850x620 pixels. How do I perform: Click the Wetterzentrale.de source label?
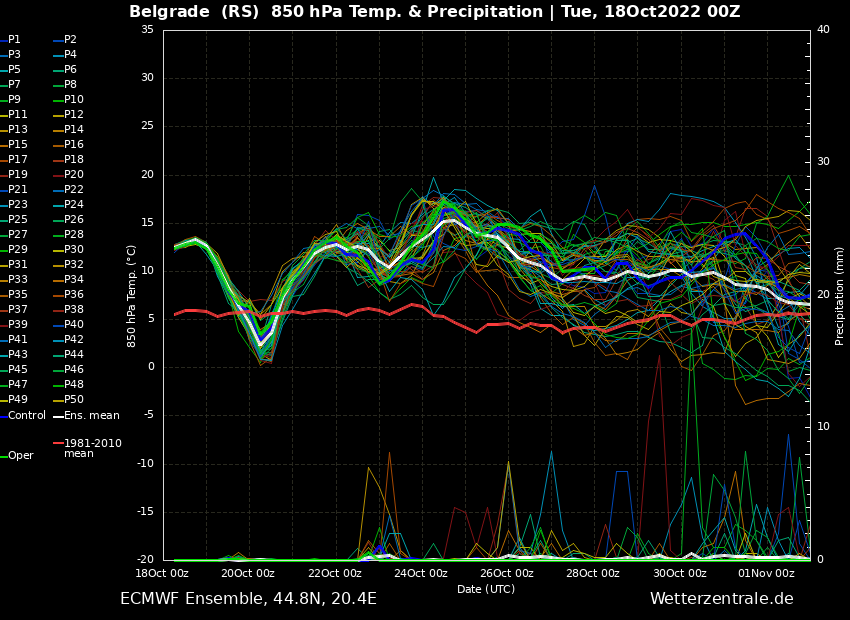(x=722, y=599)
